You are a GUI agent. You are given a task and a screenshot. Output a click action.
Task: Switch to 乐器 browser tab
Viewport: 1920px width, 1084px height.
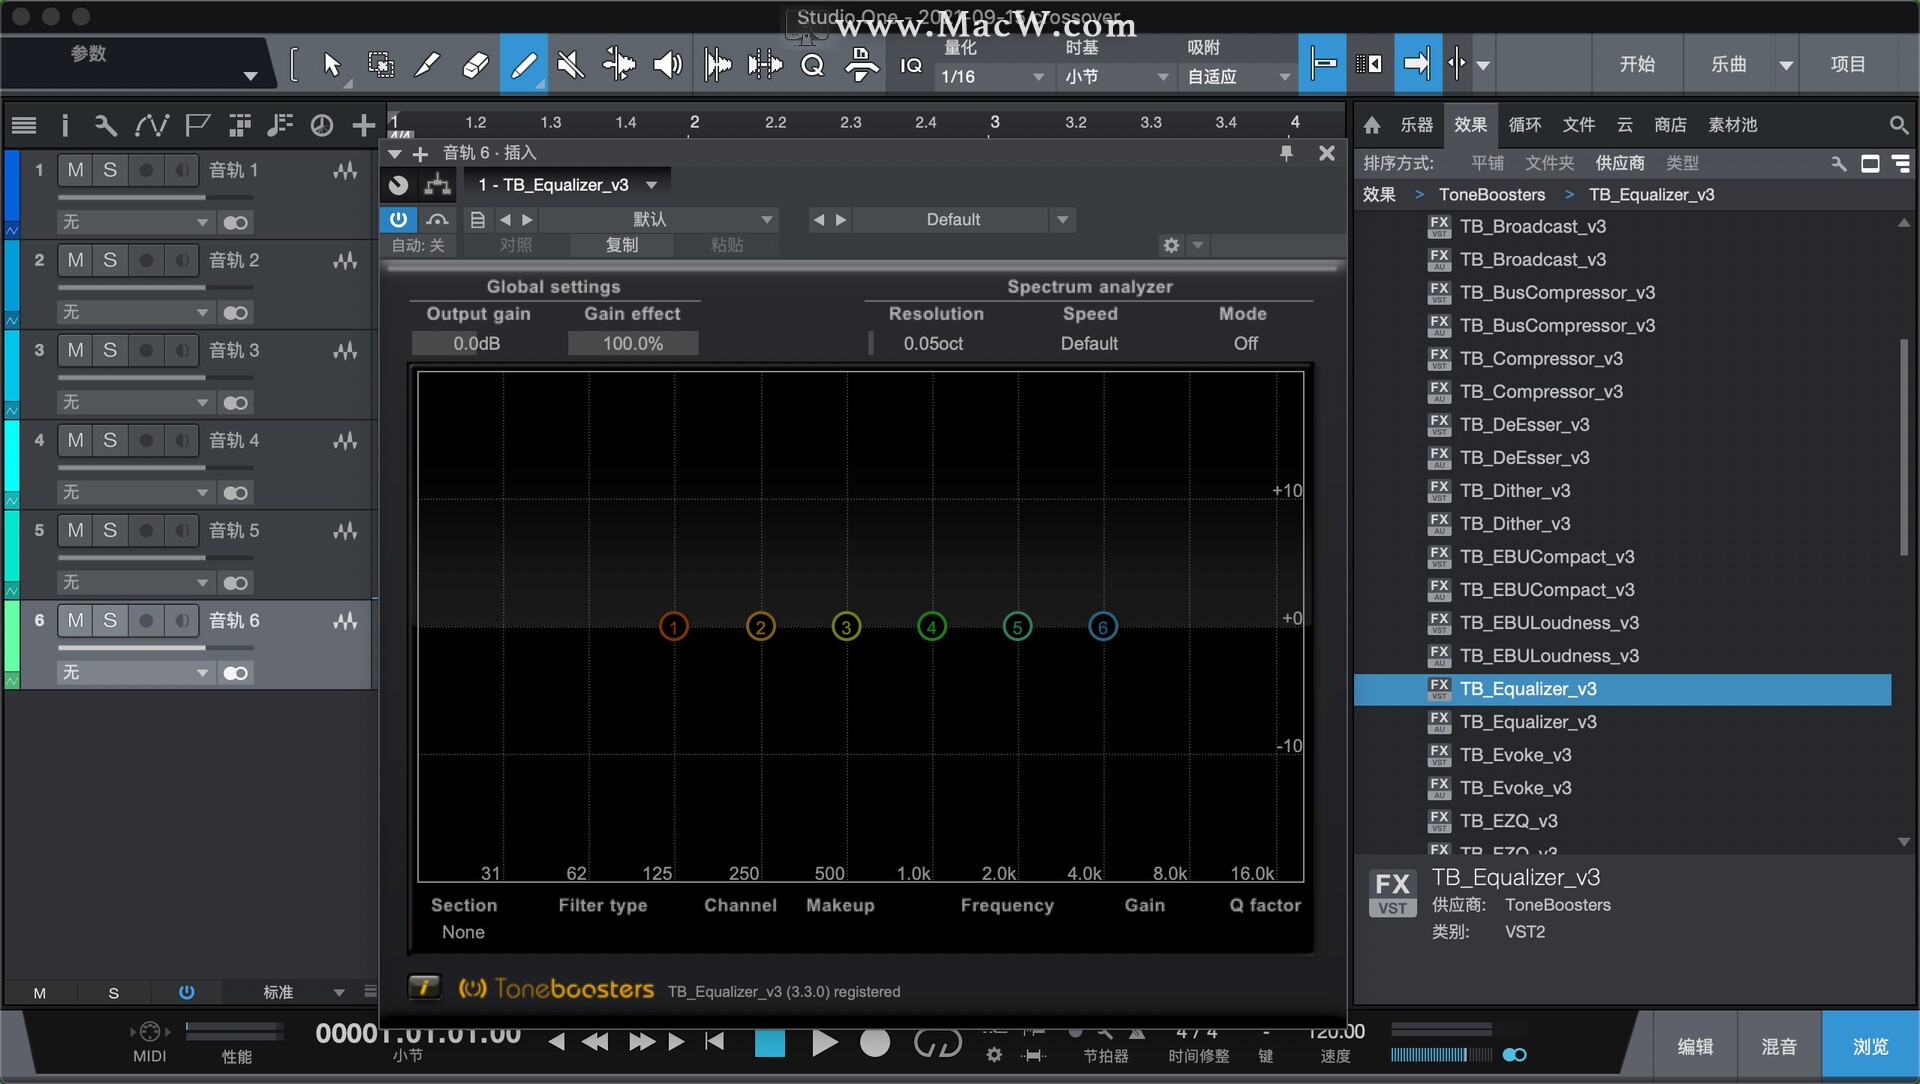click(x=1416, y=125)
